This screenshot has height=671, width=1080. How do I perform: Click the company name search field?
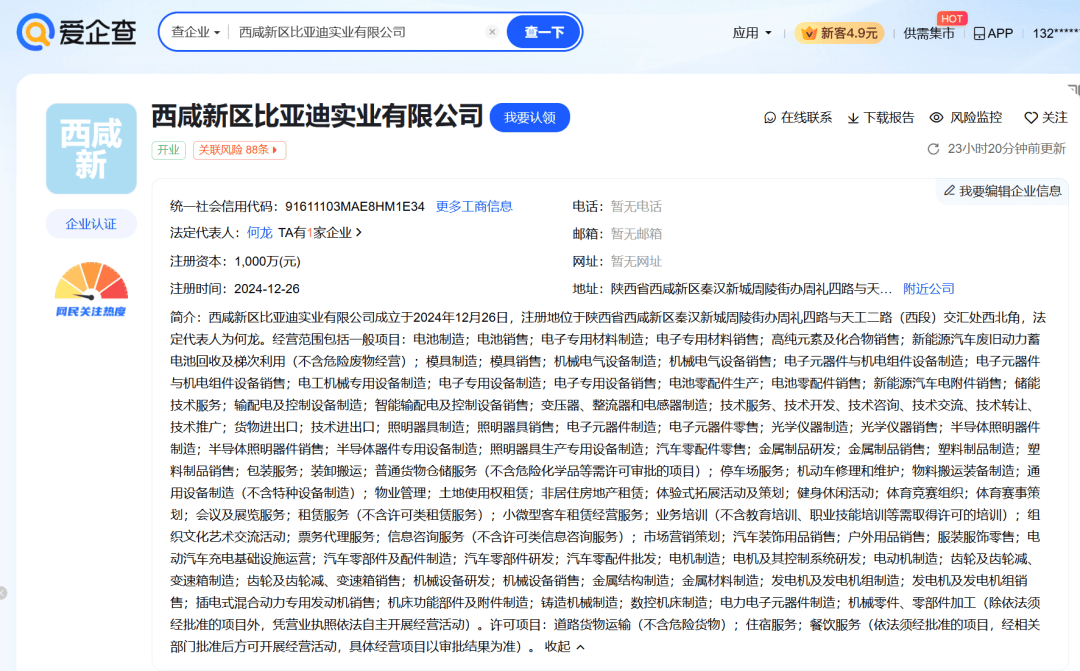click(358, 32)
